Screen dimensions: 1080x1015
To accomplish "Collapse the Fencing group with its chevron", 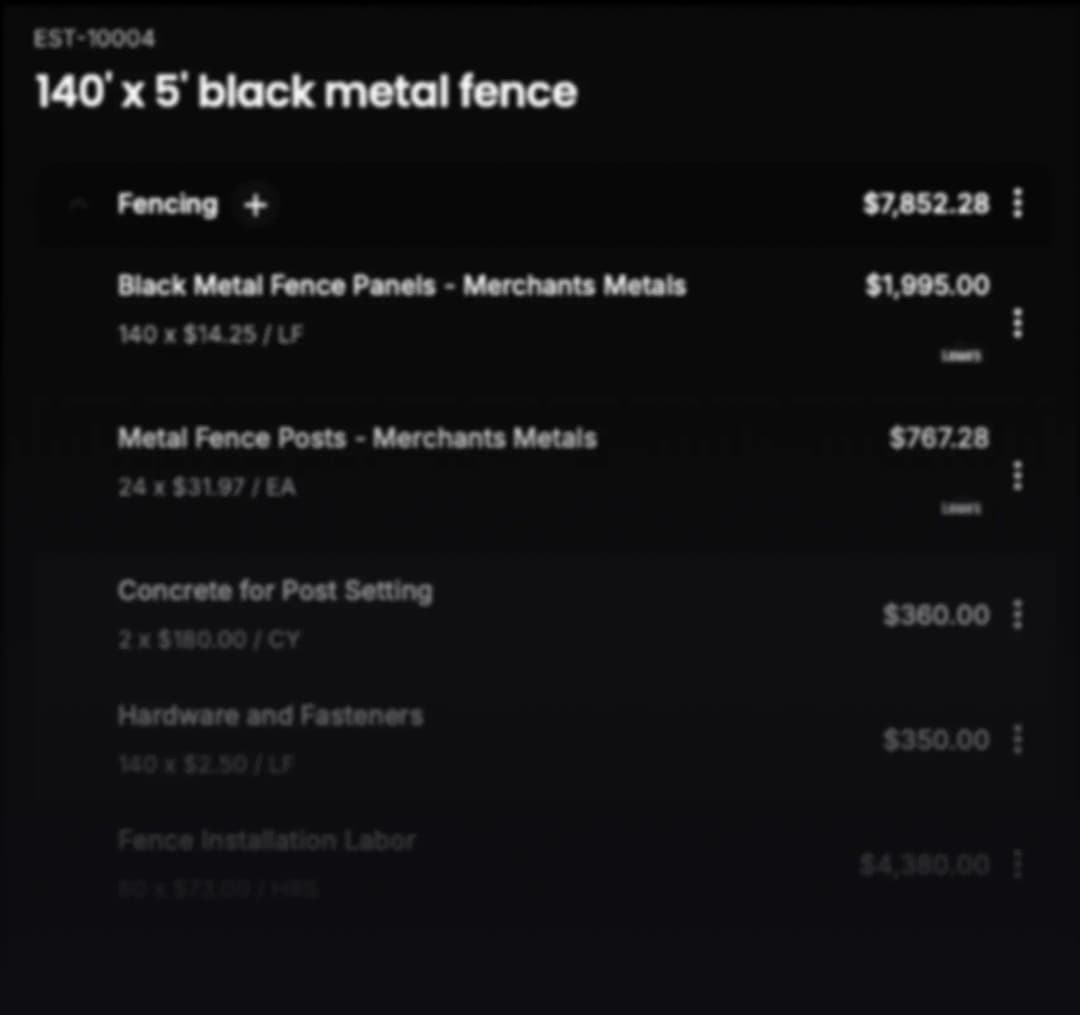I will click(x=79, y=205).
